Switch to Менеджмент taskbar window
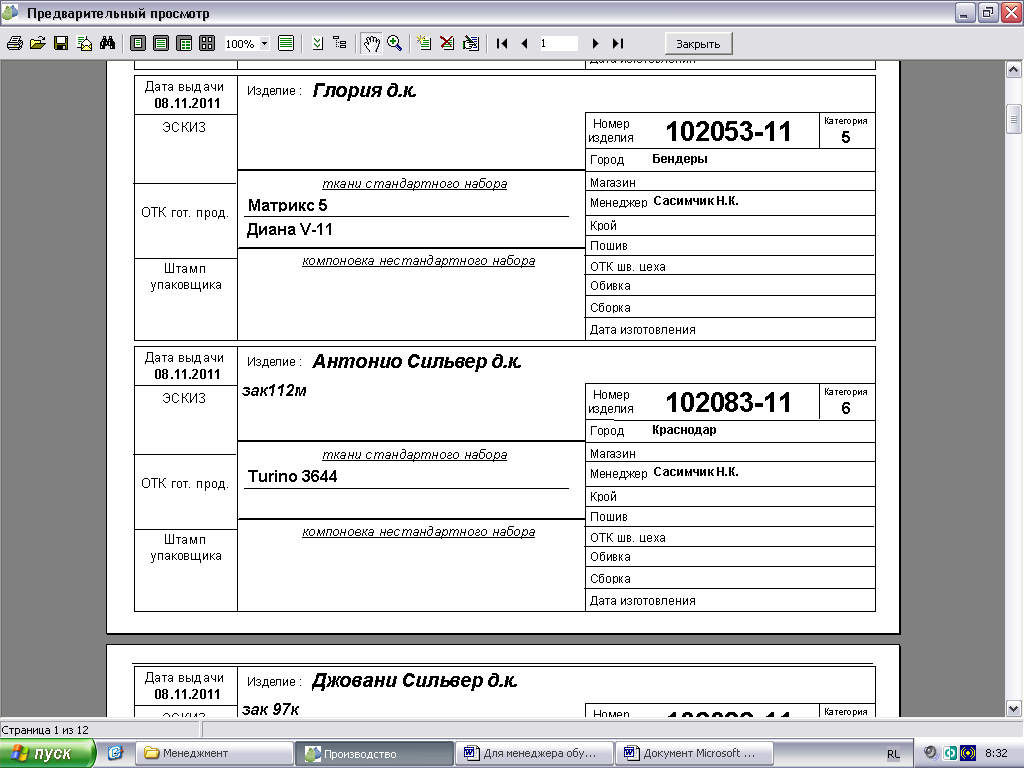 [214, 753]
